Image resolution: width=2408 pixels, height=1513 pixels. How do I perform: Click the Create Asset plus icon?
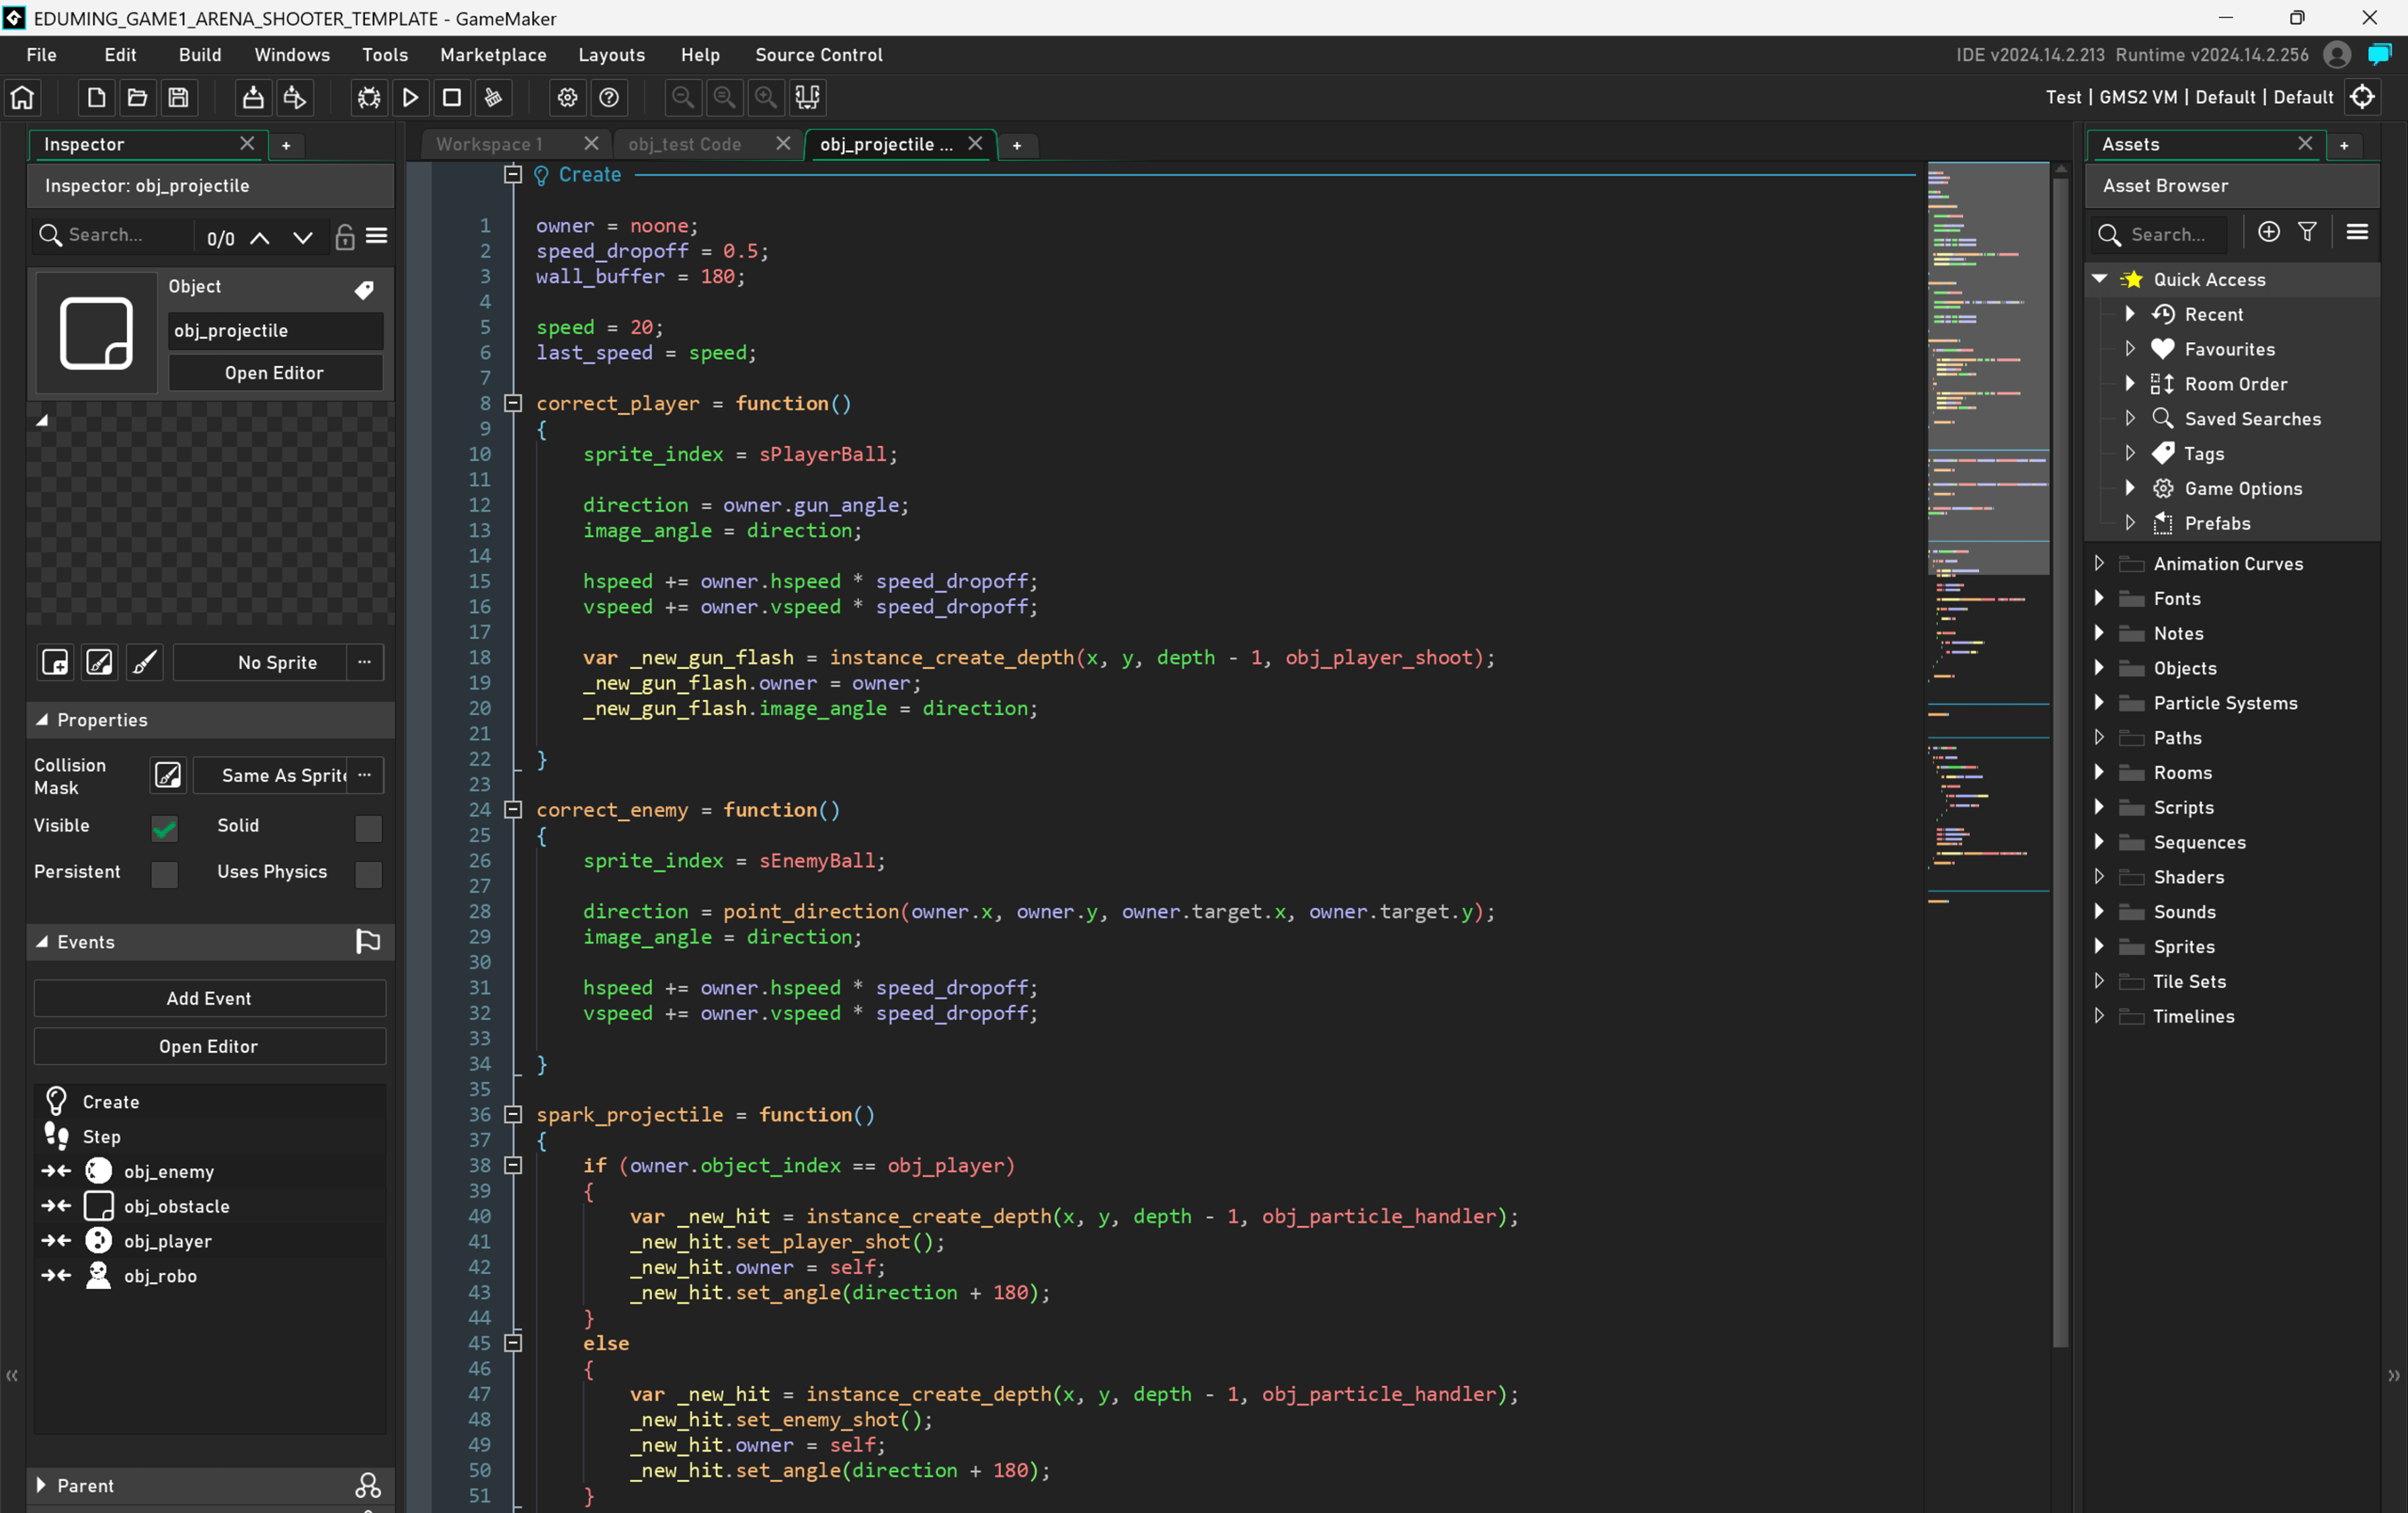2268,232
